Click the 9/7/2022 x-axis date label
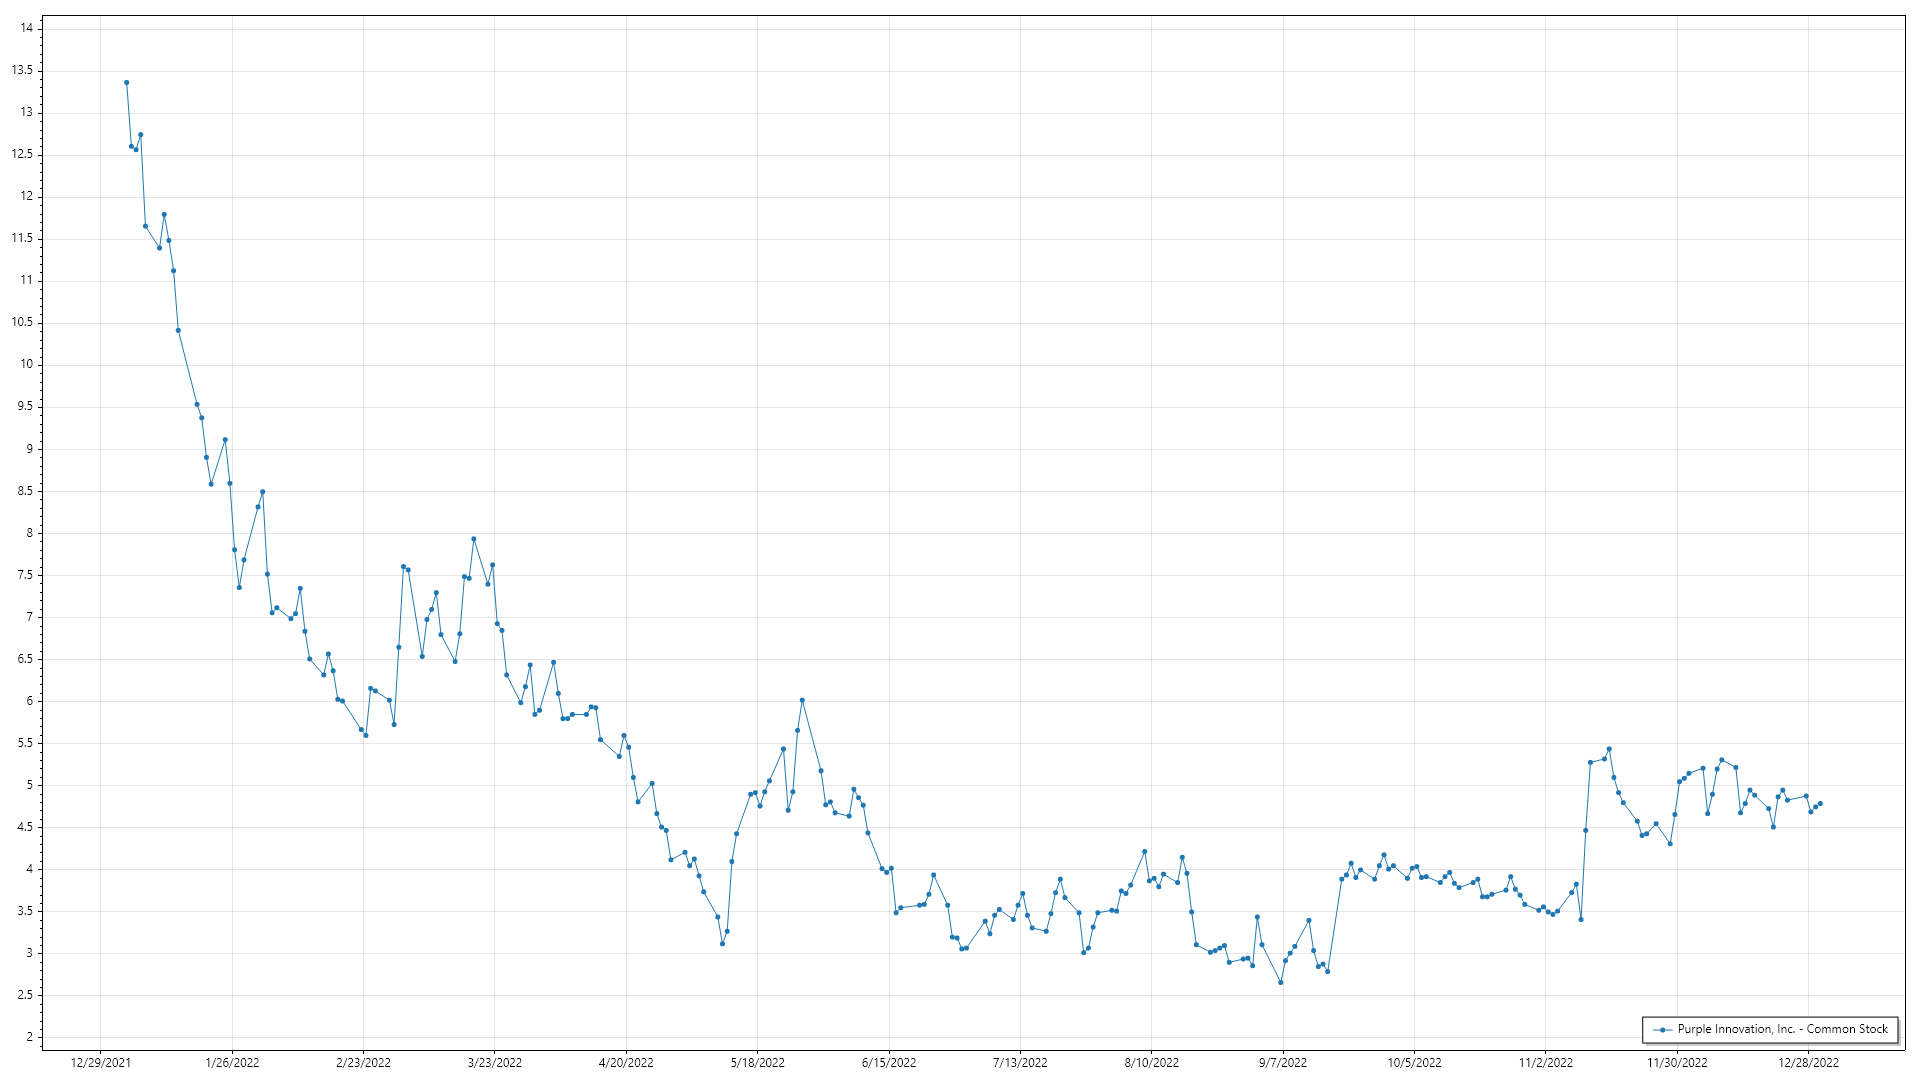Screen dimensions: 1920x1080 1283,1063
